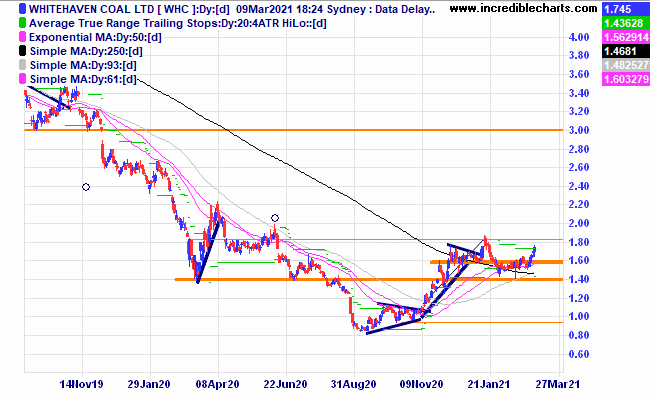Click the magenta Exponential MA legend swatch

(22, 37)
